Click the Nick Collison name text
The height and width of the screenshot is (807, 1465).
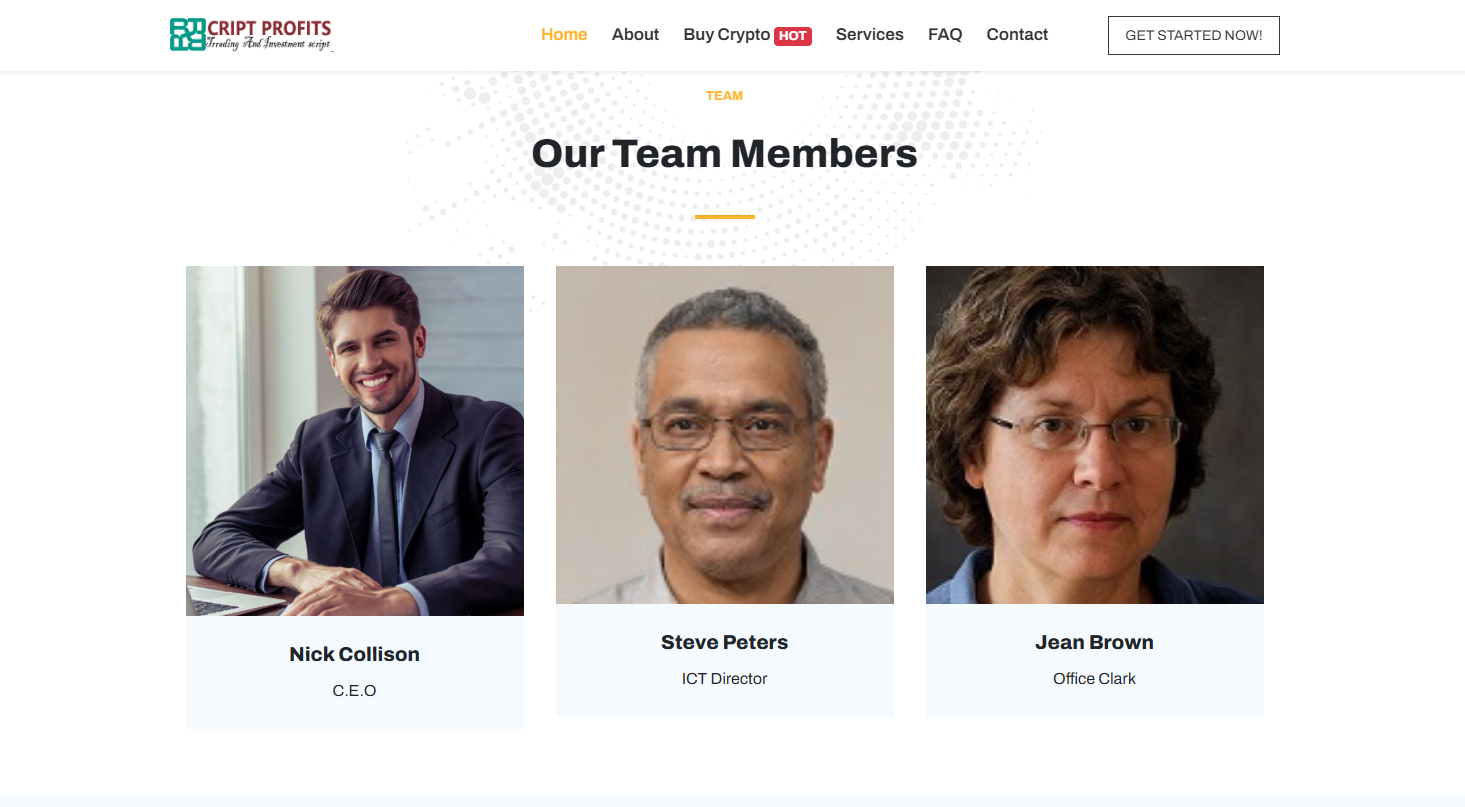pos(355,654)
